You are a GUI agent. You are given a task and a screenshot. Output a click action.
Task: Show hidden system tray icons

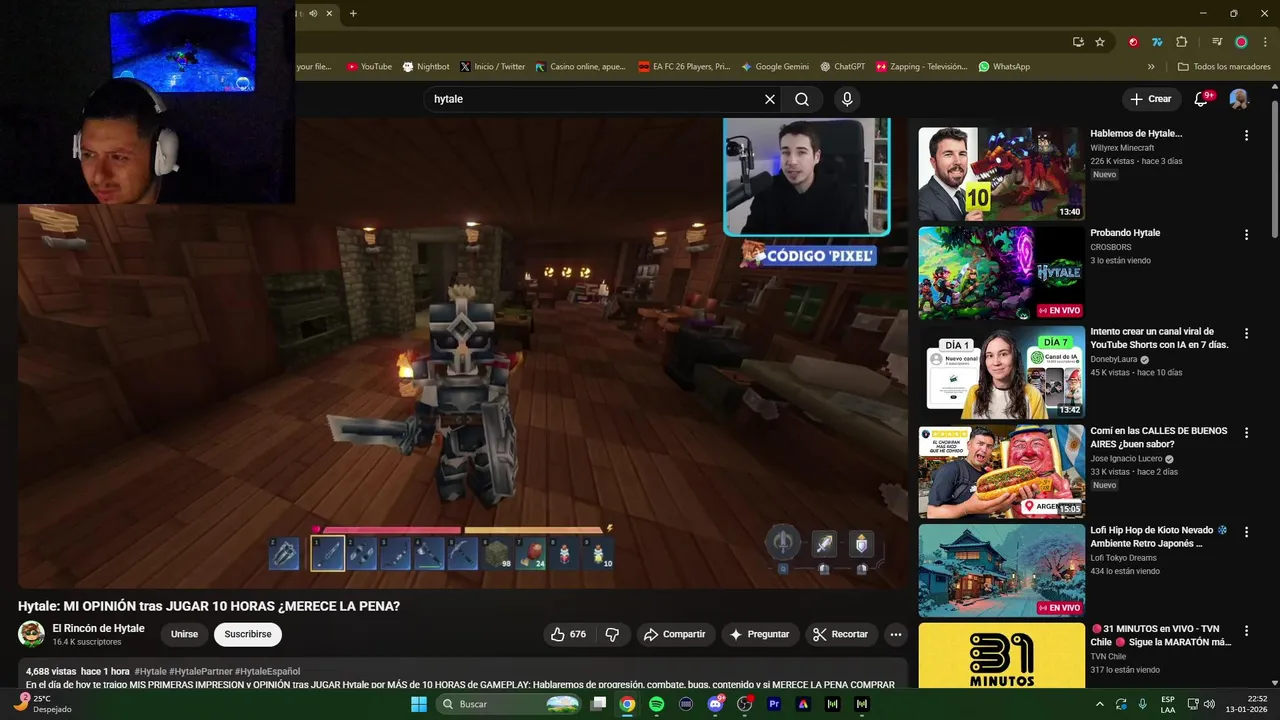pyautogui.click(x=1100, y=704)
